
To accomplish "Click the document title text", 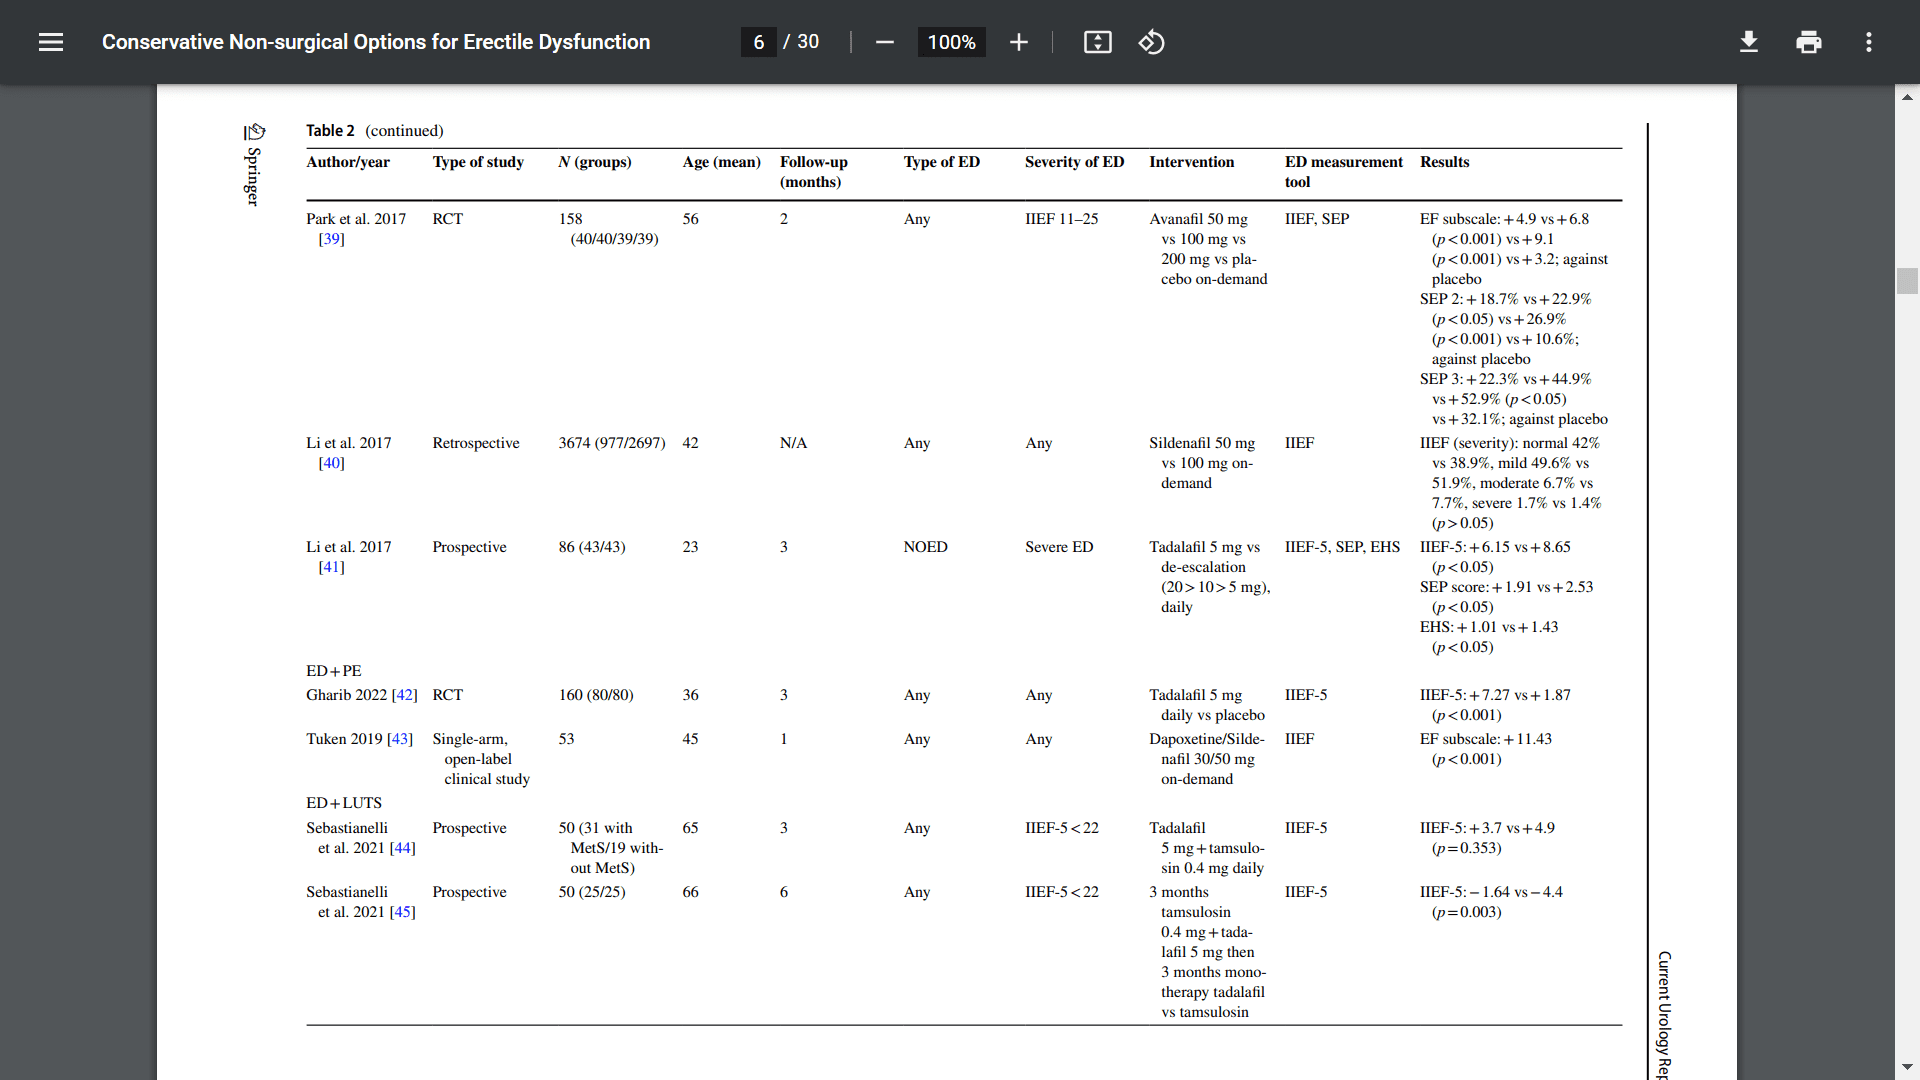I will tap(376, 42).
